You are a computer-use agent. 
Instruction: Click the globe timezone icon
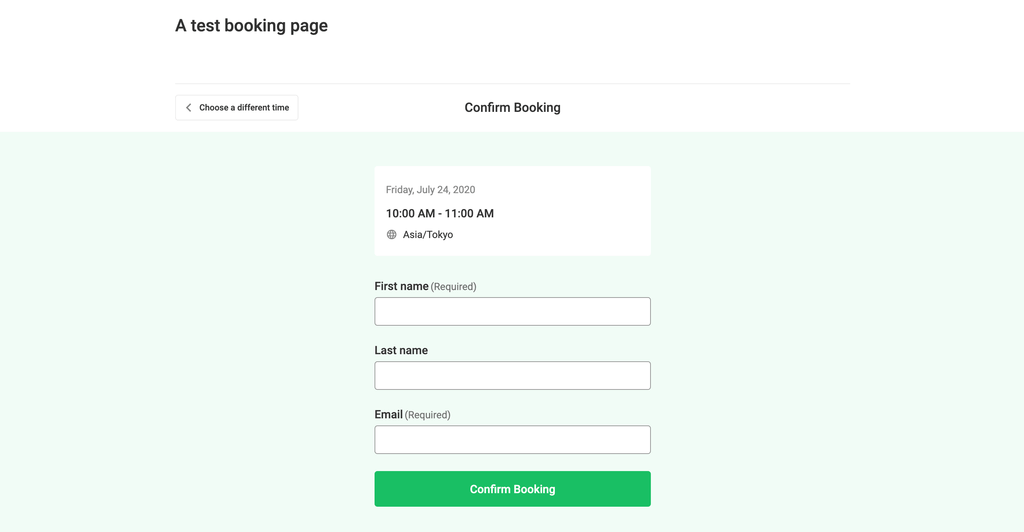[x=391, y=234]
